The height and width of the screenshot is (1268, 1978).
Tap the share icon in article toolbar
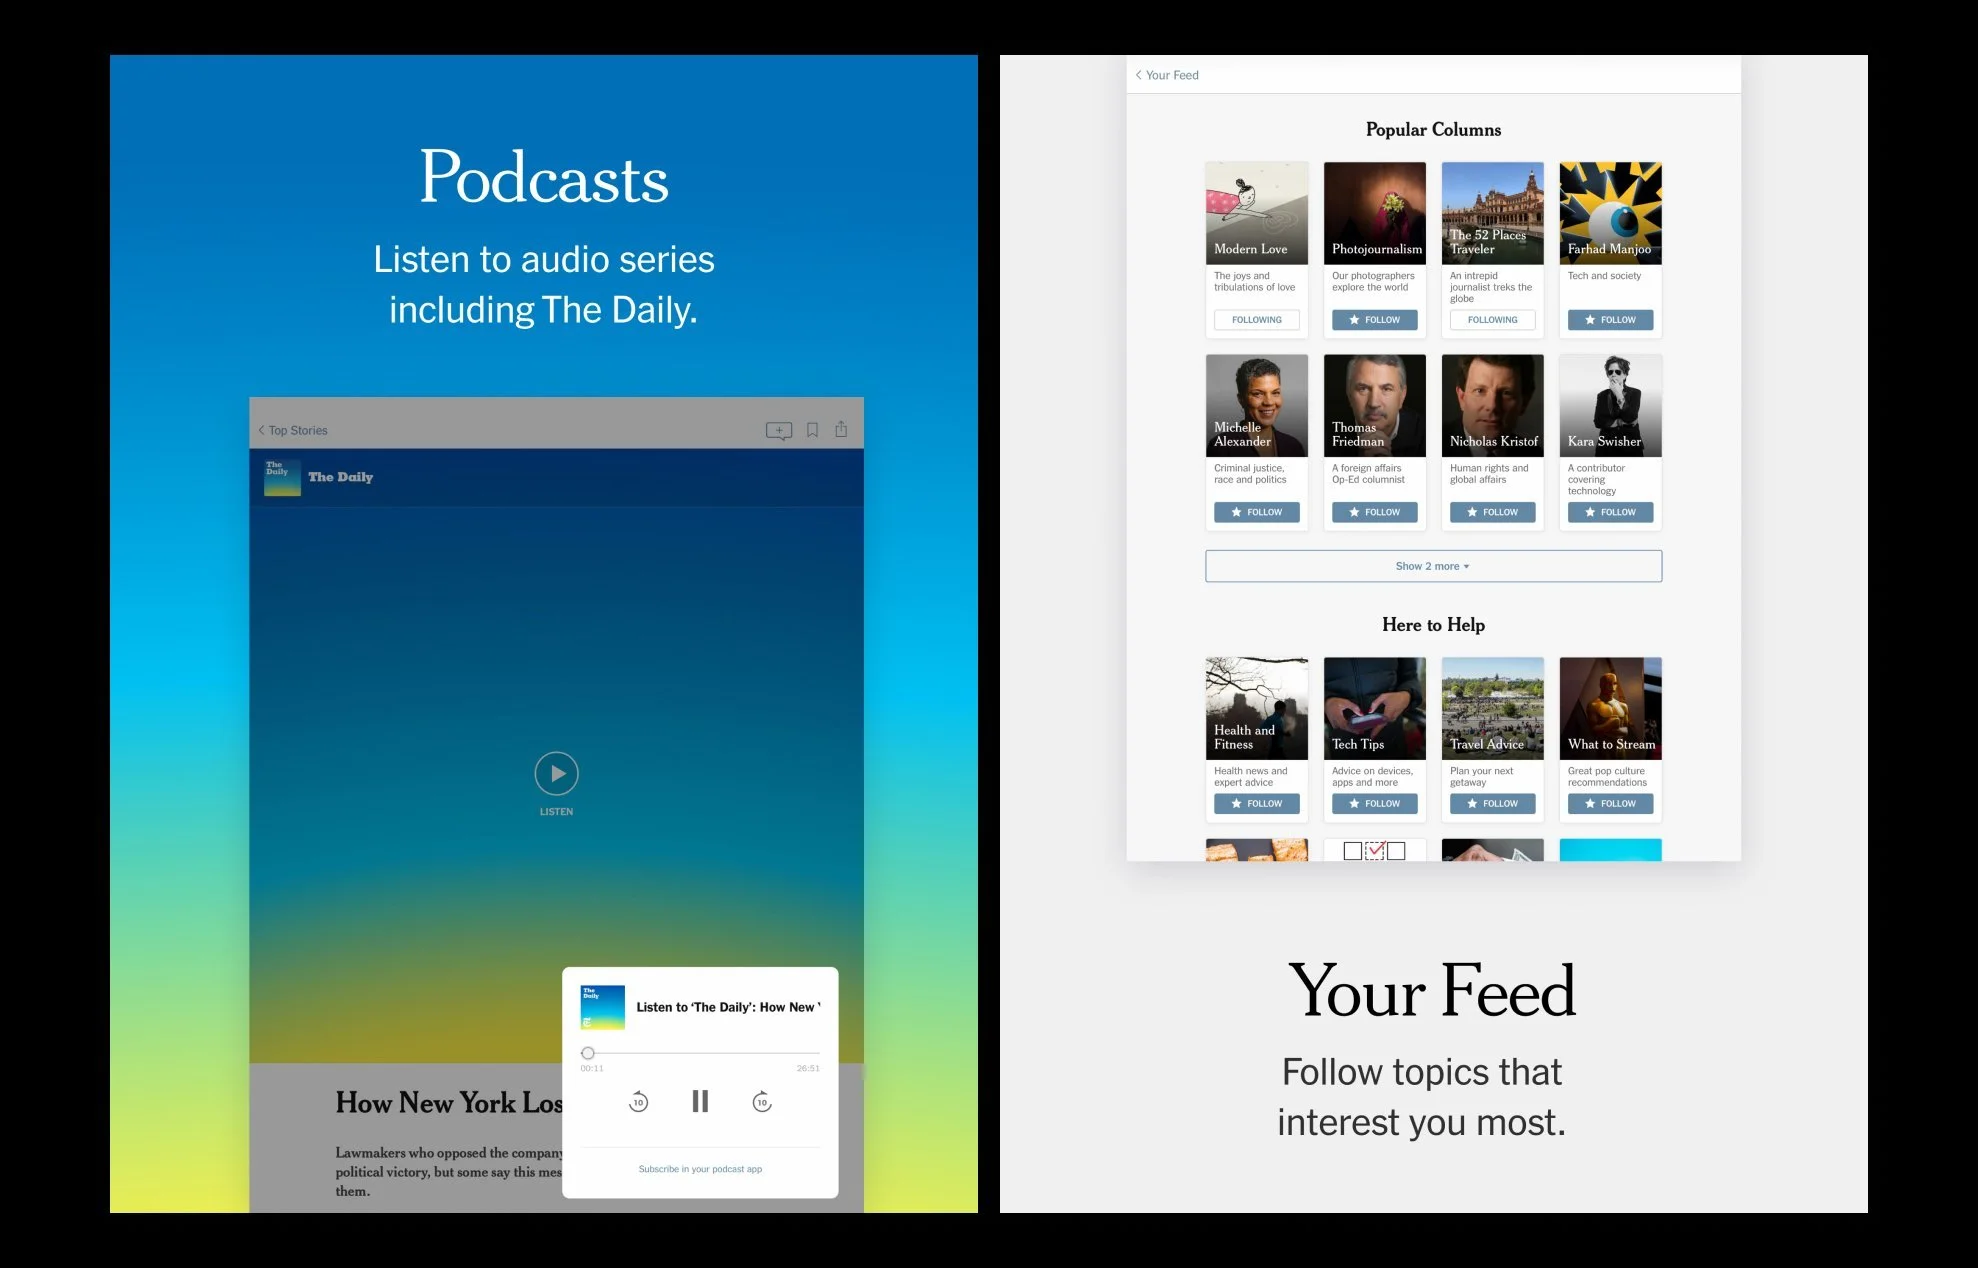(x=842, y=429)
